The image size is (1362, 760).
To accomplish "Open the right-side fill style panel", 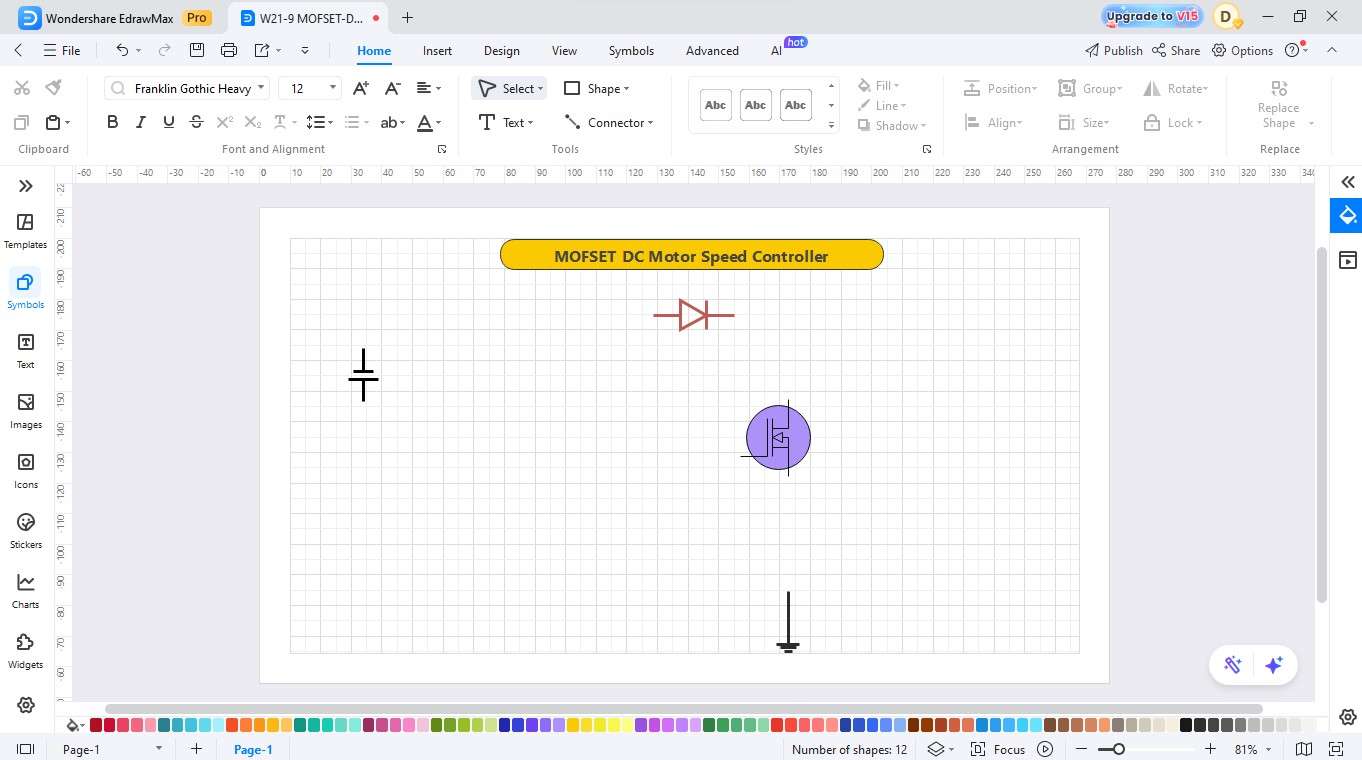I will [x=1348, y=215].
